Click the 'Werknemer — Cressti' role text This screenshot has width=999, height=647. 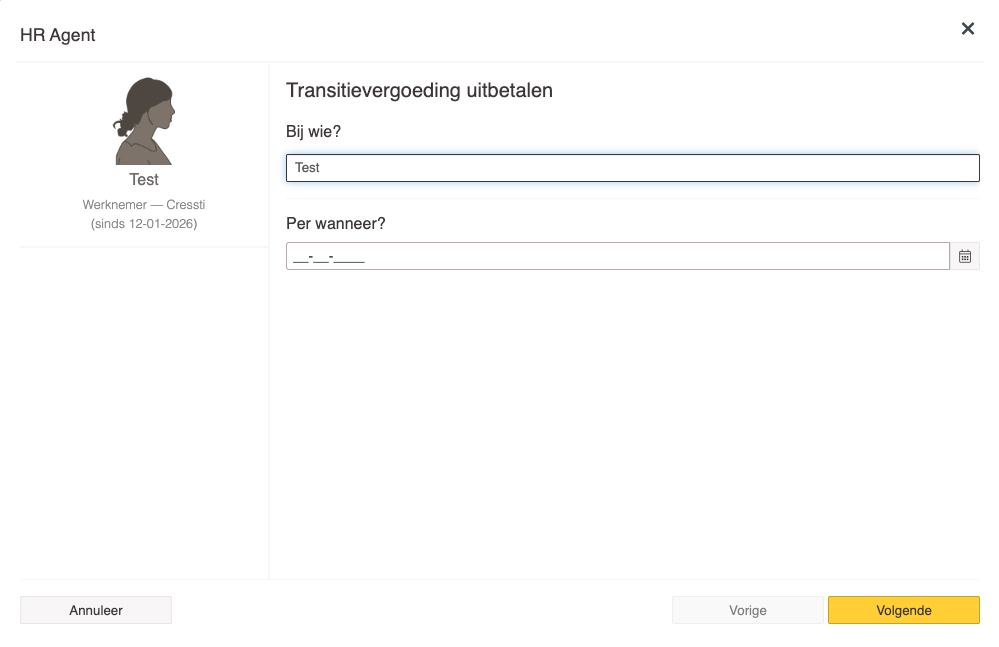pos(144,205)
